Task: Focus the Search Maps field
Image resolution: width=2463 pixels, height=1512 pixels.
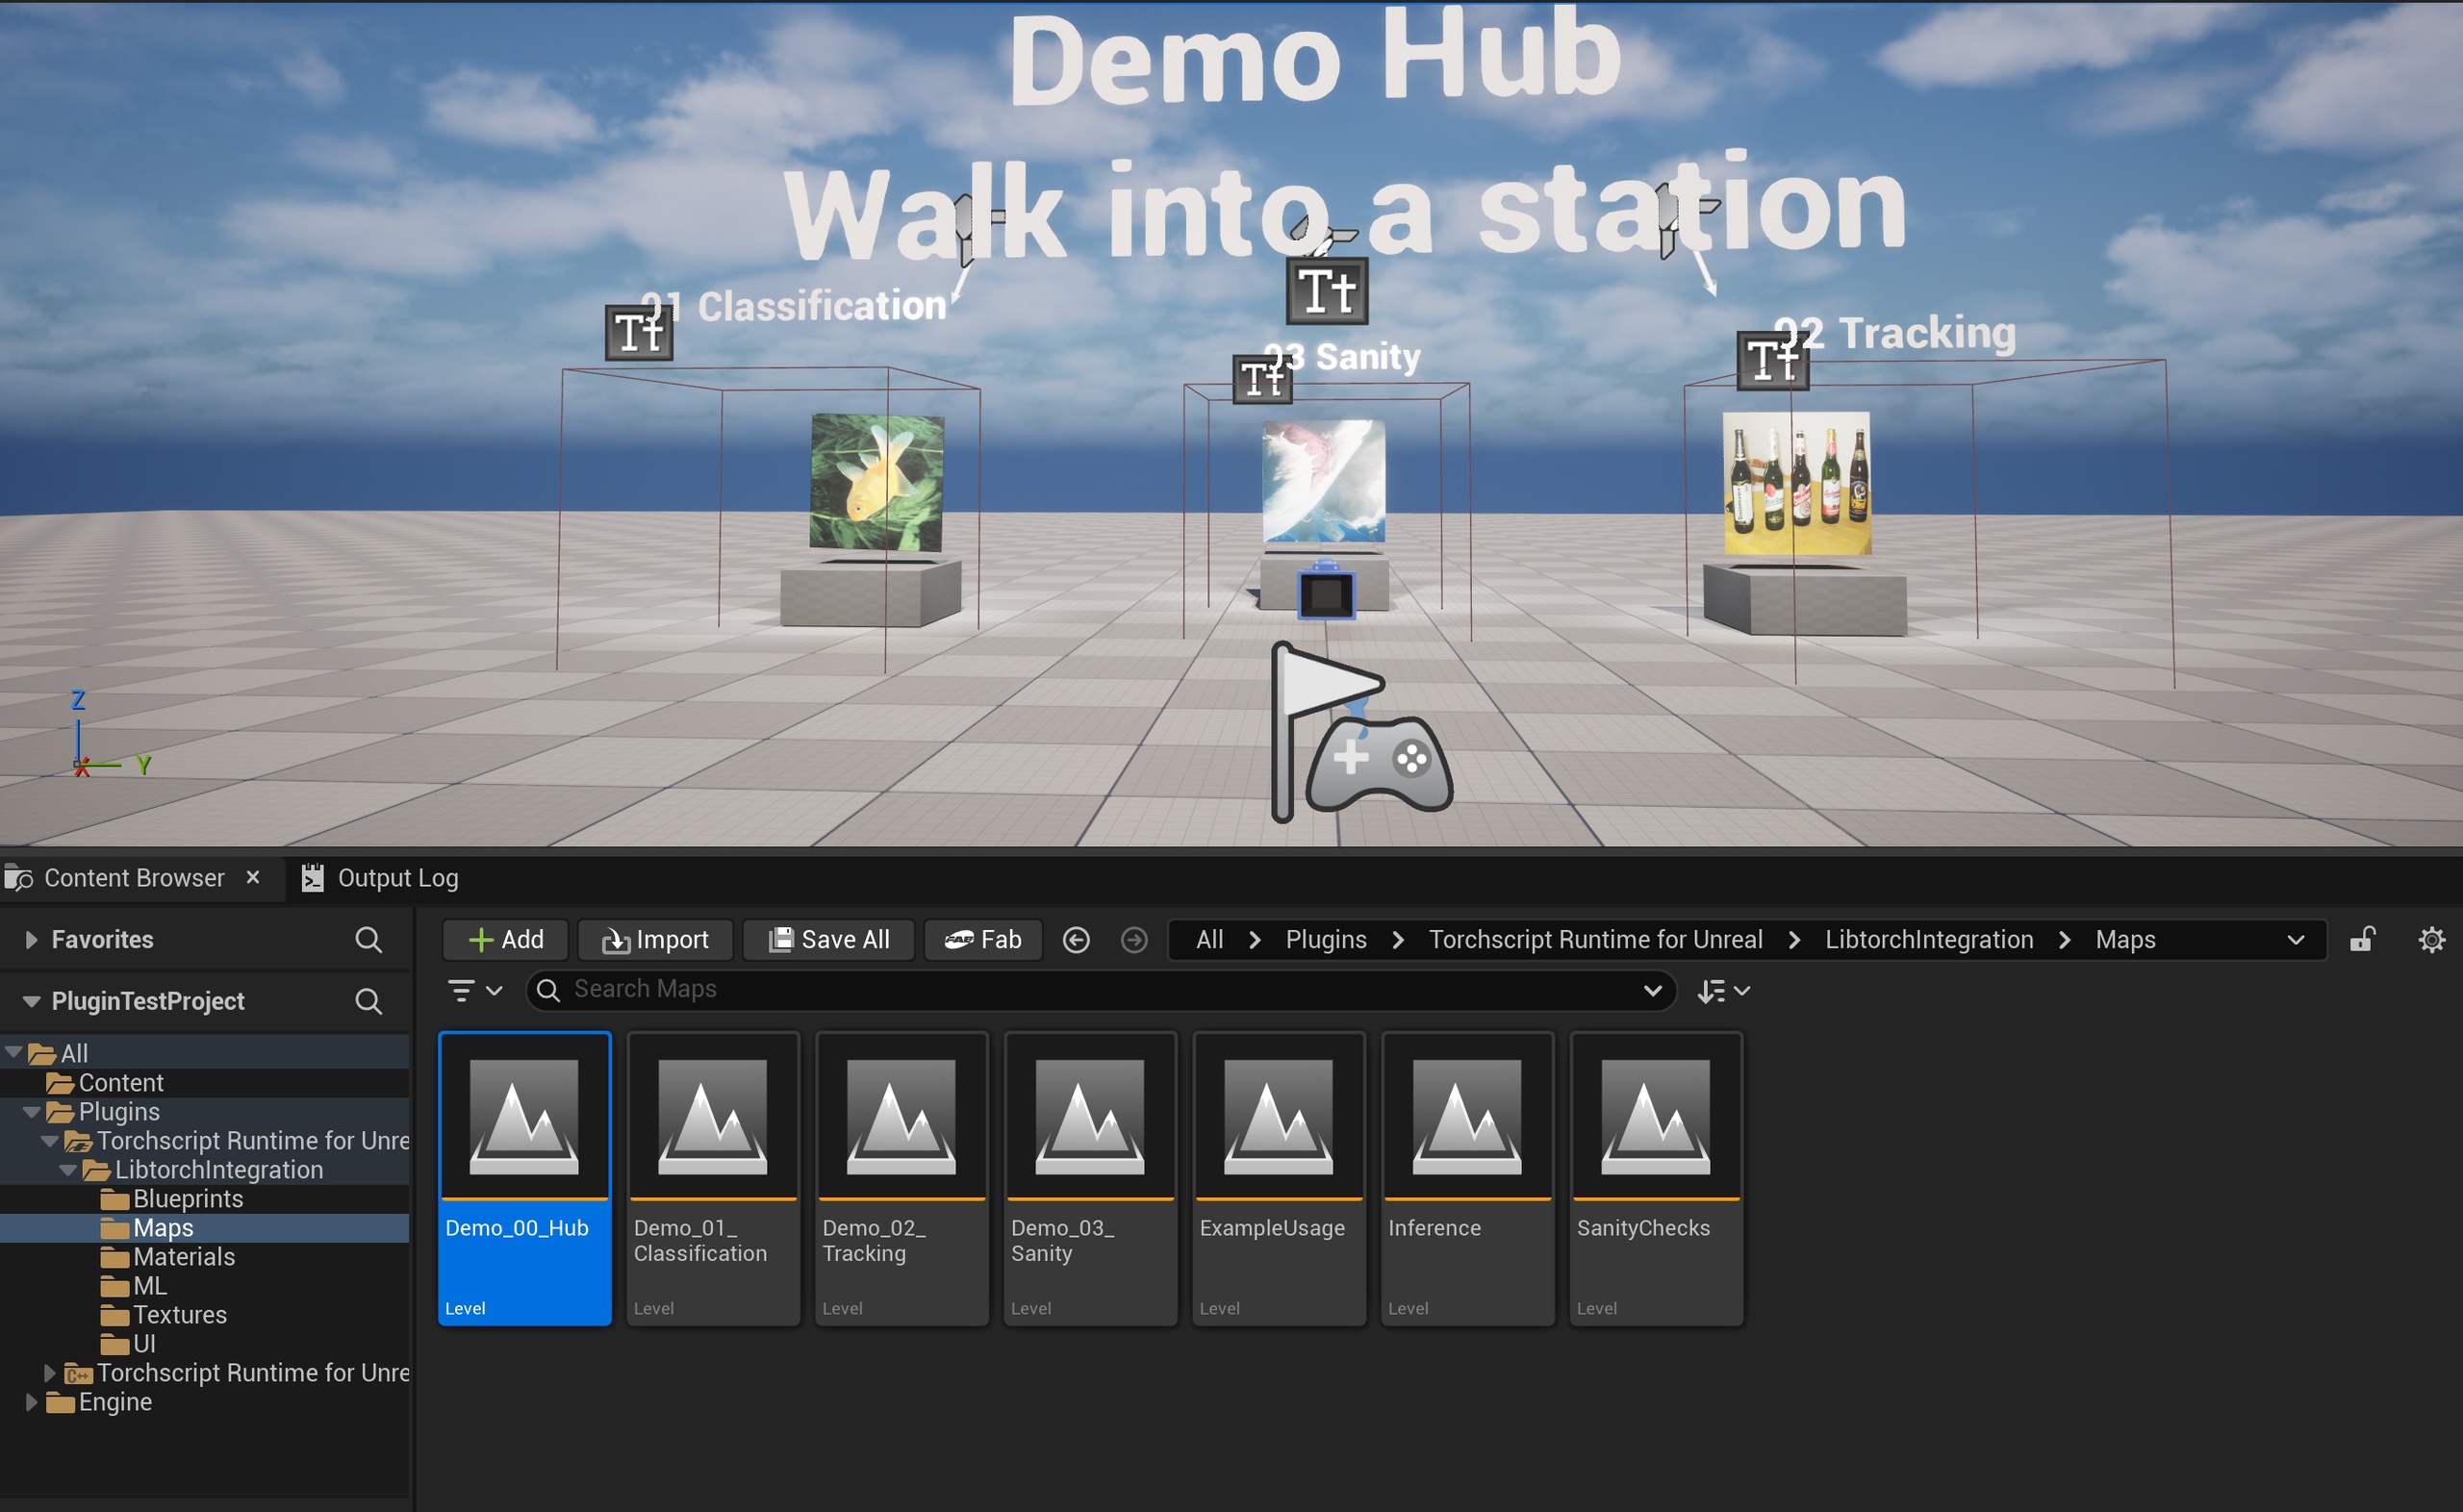Action: click(1100, 990)
